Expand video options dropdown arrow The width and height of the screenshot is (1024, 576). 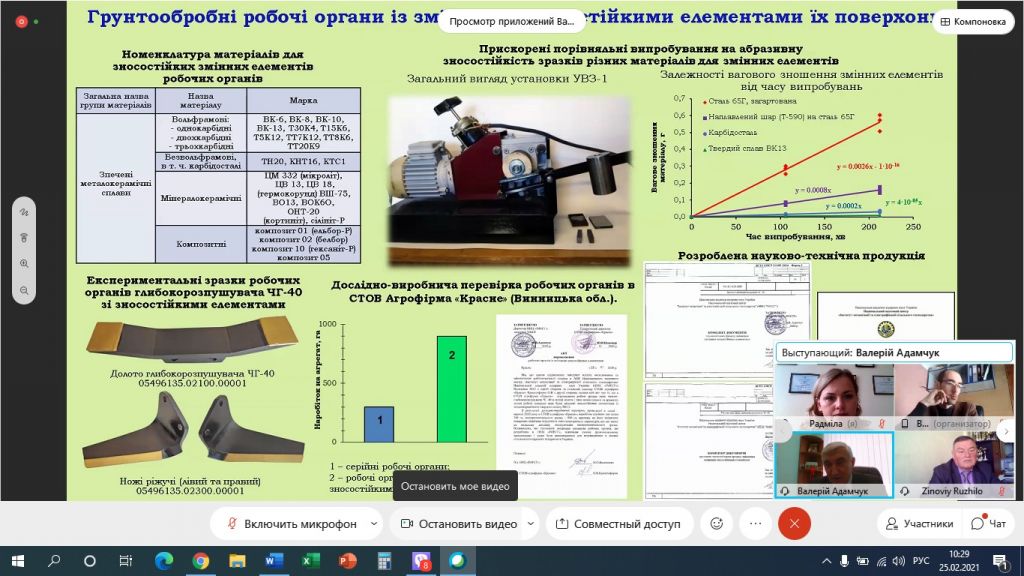(x=531, y=524)
